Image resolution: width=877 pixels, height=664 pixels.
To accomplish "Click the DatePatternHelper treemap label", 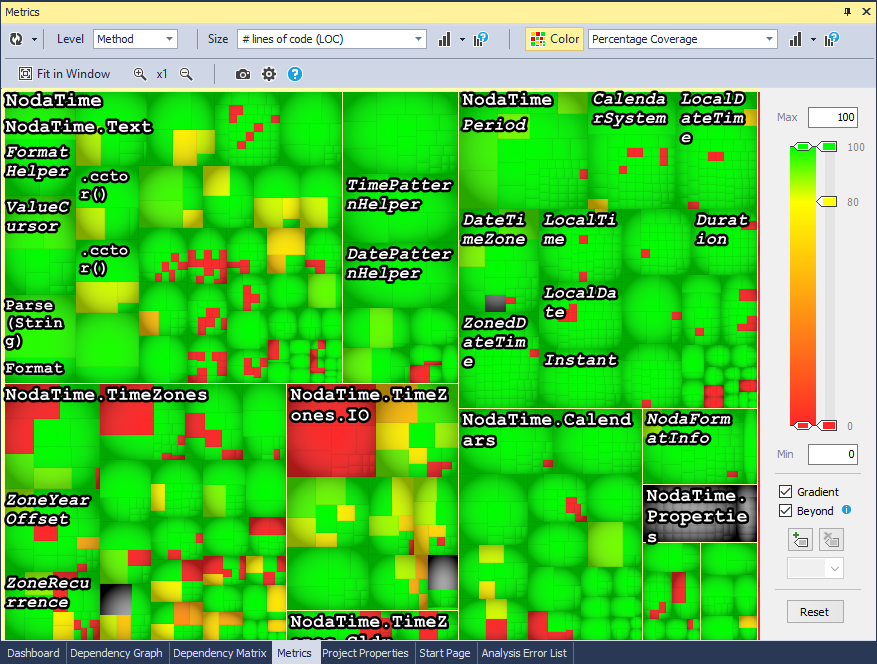I will pyautogui.click(x=399, y=263).
